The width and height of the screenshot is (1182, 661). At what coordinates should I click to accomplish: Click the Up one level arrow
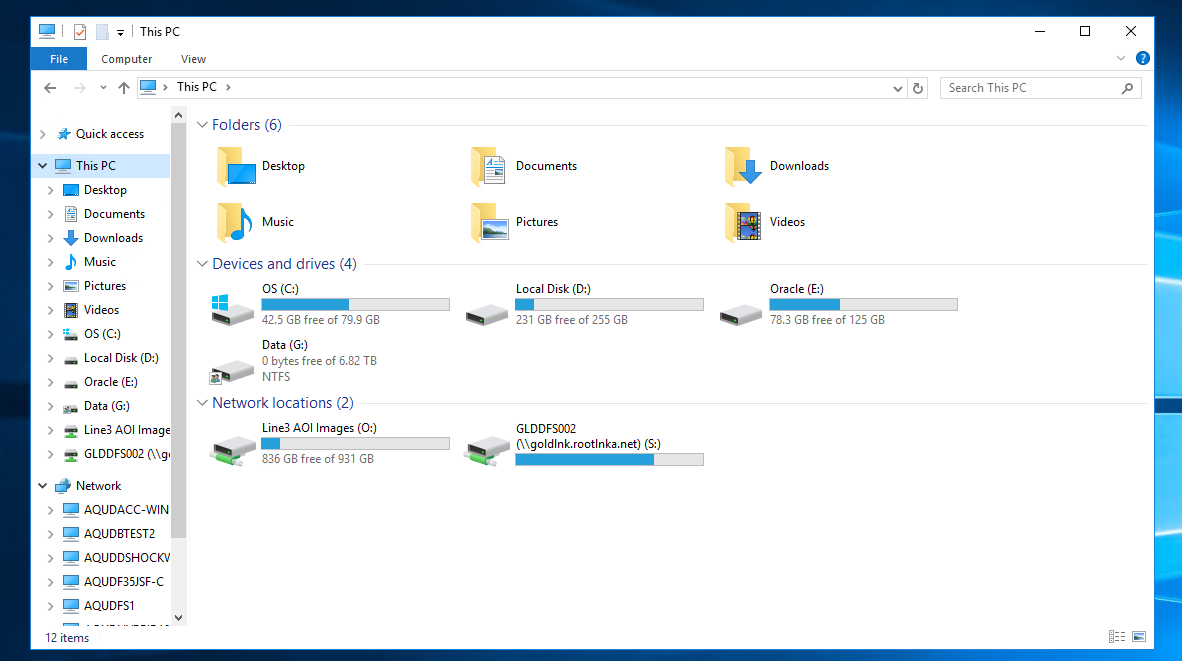click(124, 88)
